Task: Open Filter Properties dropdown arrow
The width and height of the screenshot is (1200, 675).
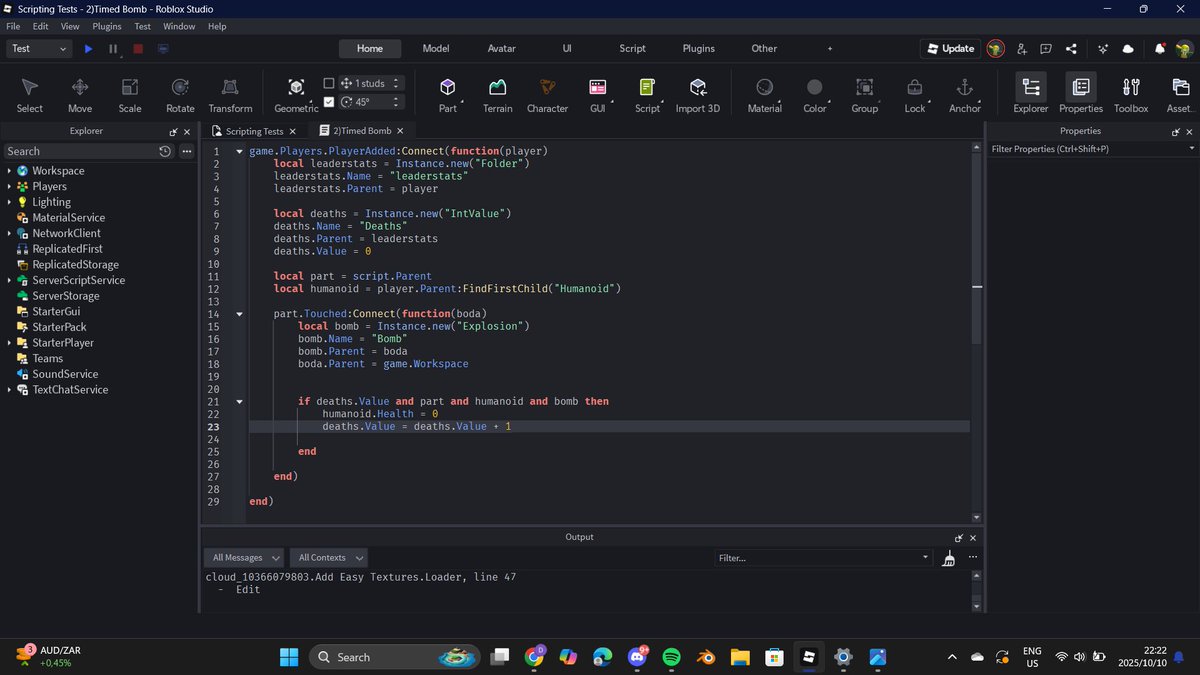Action: click(x=1191, y=149)
